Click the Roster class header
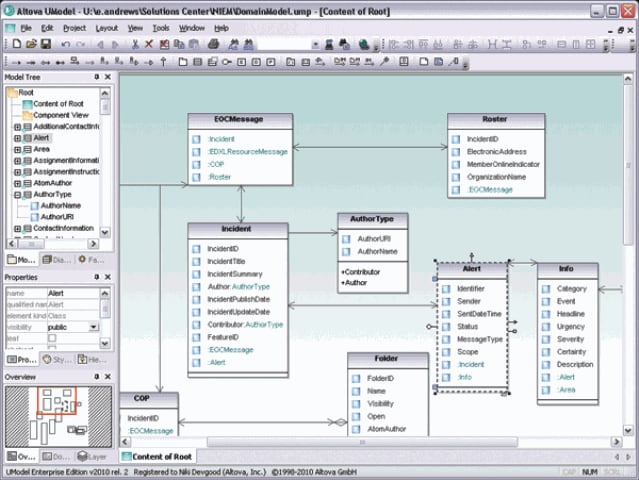Viewport: 639px width, 480px height. [x=496, y=120]
